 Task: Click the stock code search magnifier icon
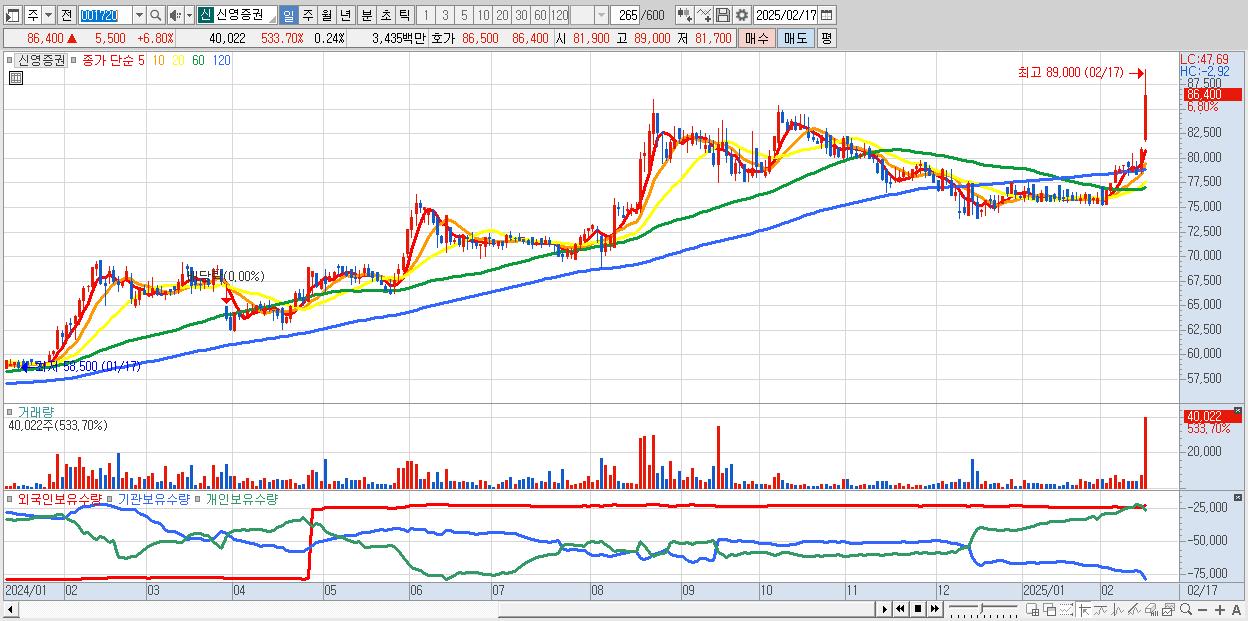click(x=156, y=15)
